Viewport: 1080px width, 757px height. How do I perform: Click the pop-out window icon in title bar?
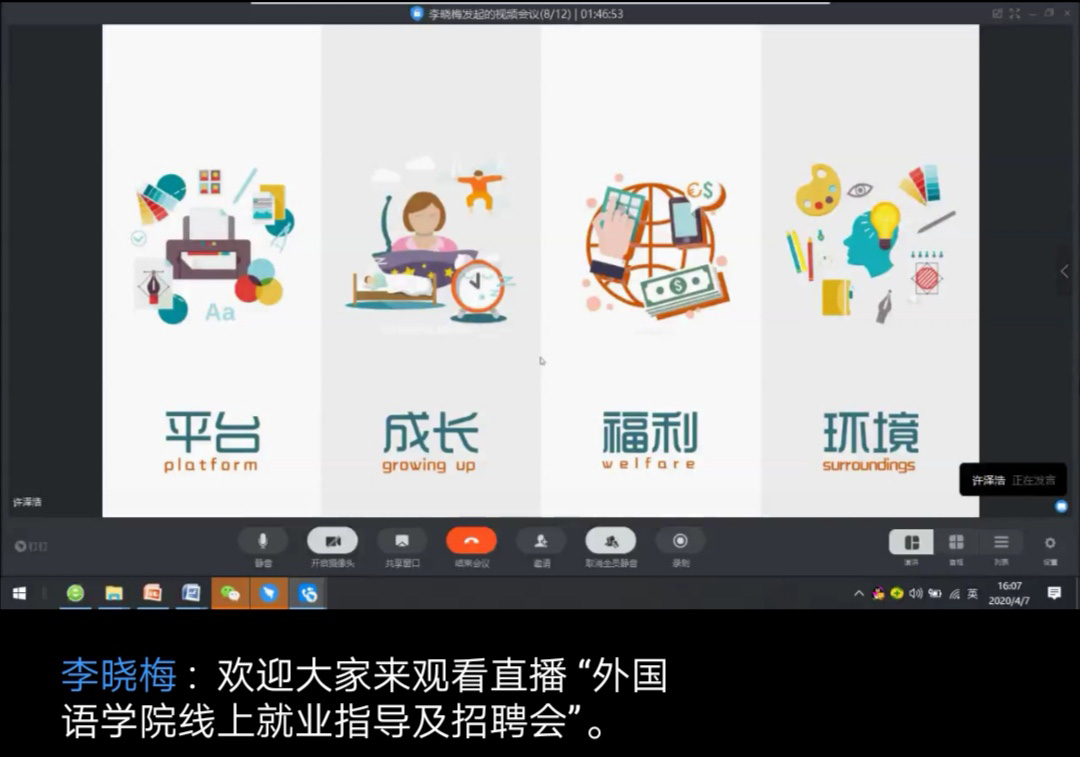pos(997,13)
